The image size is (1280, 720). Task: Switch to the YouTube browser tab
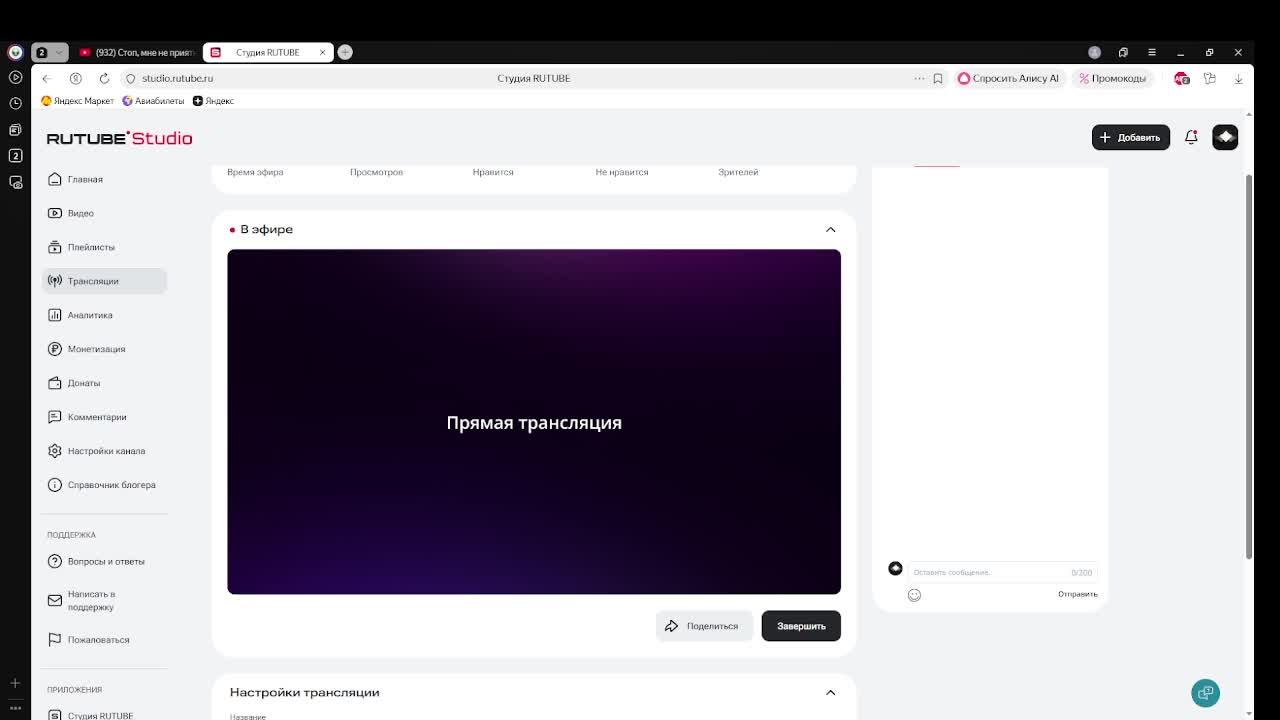point(137,52)
